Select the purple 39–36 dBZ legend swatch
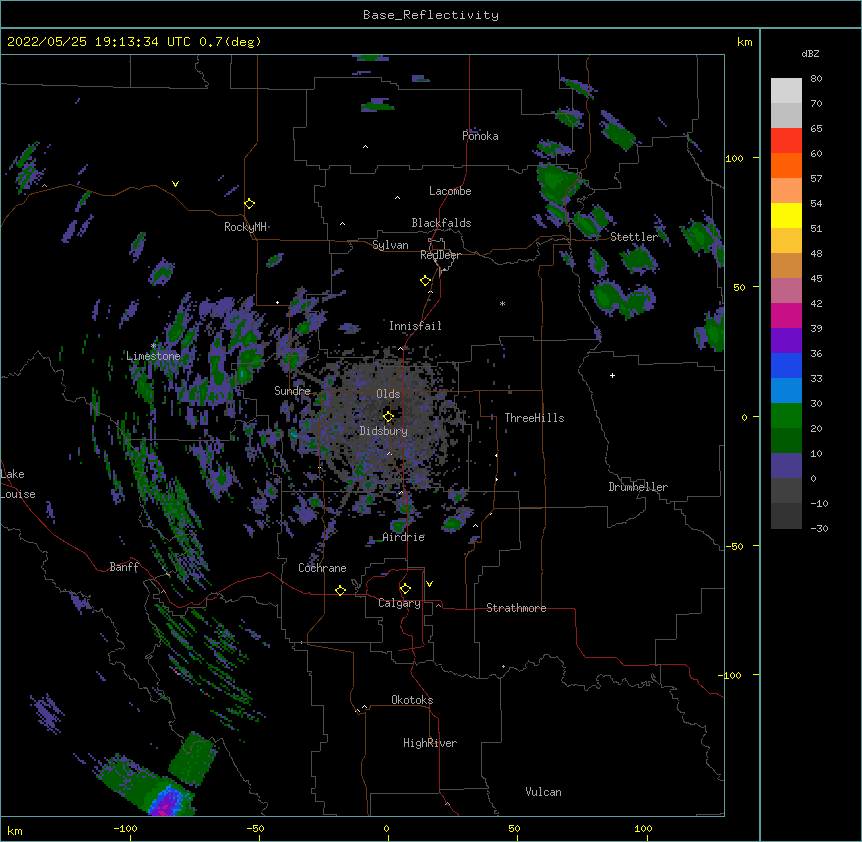Image resolution: width=862 pixels, height=842 pixels. 786,341
